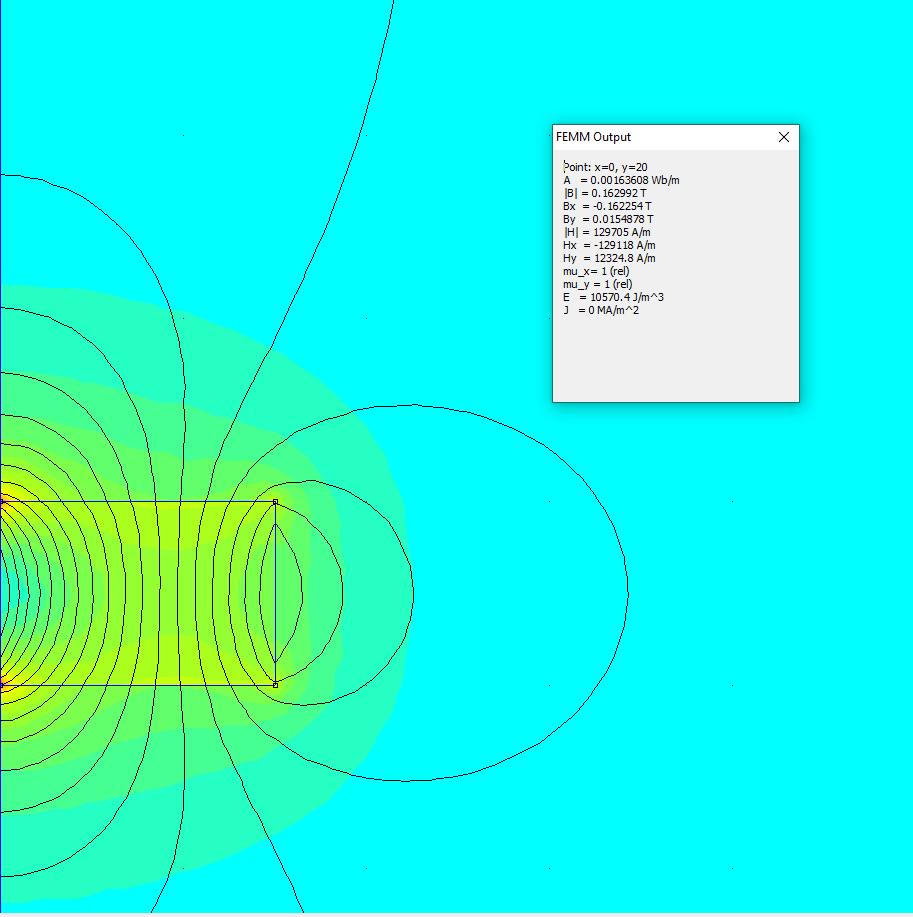Click the 'Bx = -0.162254 T' line
The image size is (913, 917).
click(x=607, y=206)
